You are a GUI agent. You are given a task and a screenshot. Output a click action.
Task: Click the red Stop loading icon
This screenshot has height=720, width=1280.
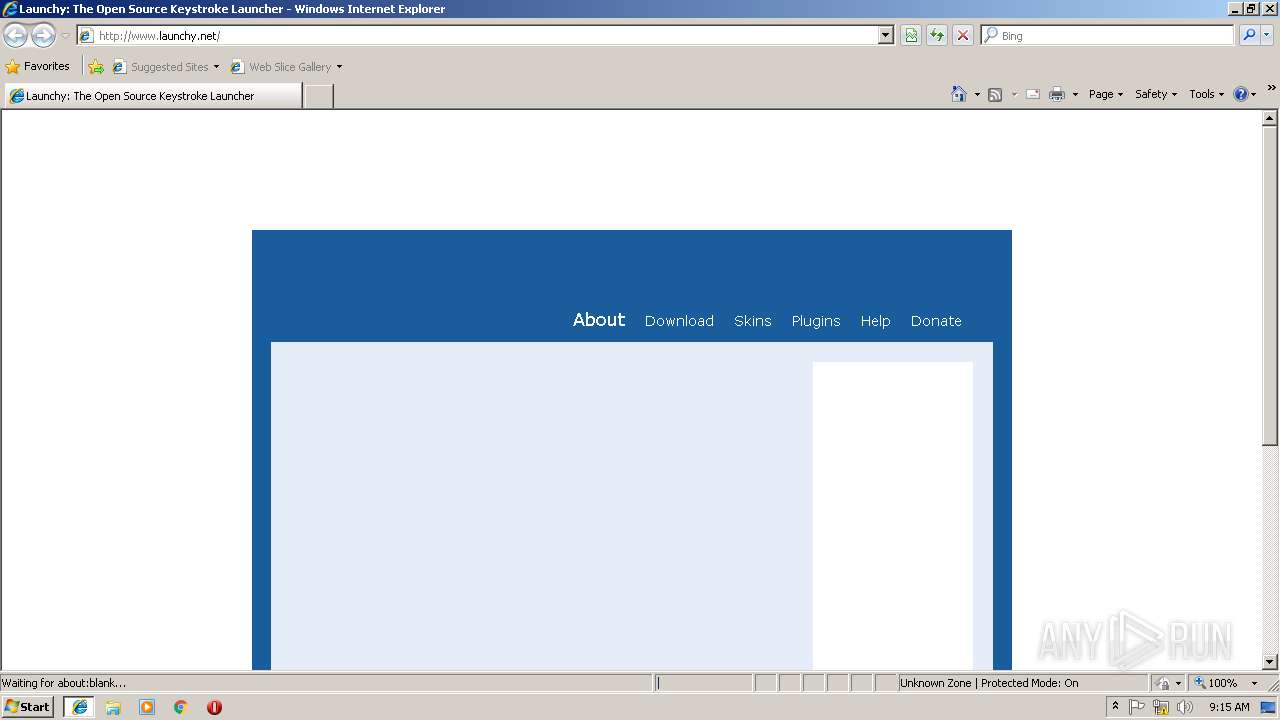963,35
